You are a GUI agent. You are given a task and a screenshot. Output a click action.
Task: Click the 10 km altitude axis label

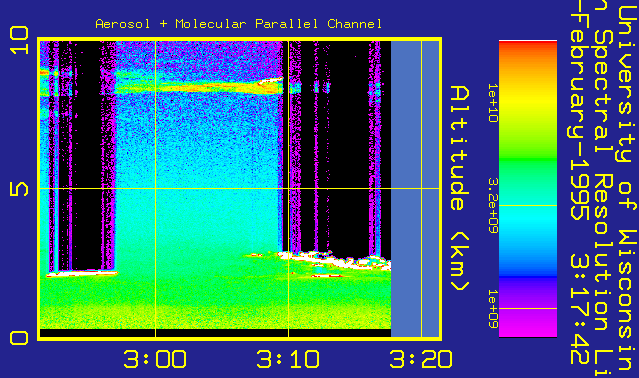20,40
